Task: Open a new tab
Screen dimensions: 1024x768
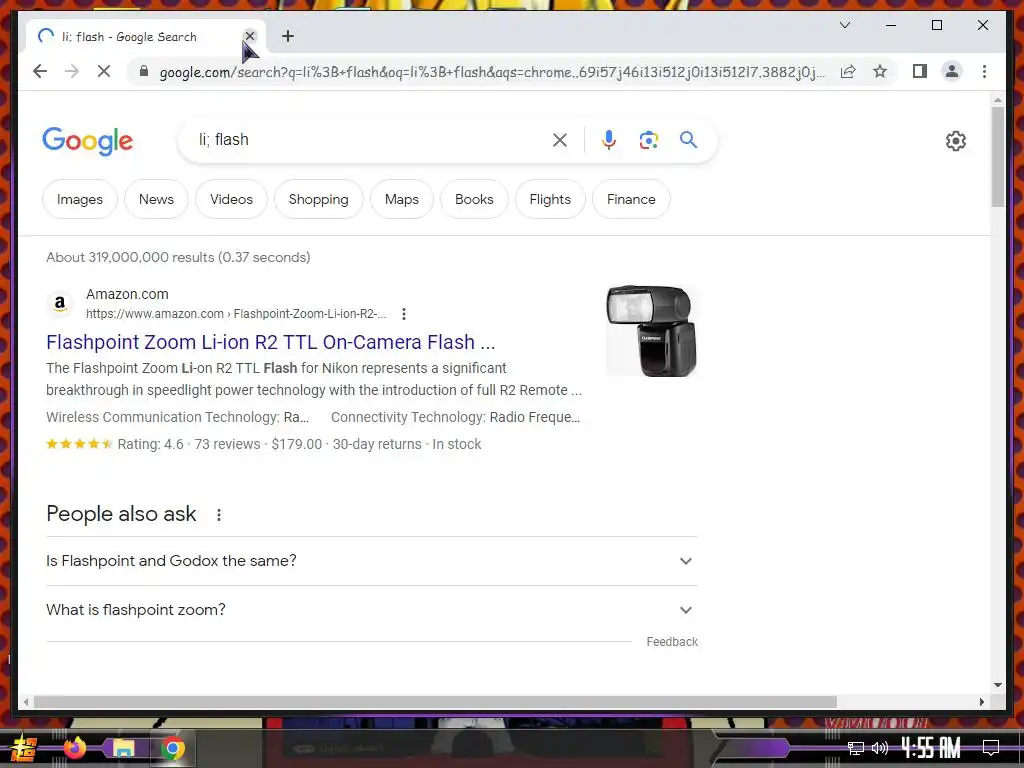Action: [288, 37]
